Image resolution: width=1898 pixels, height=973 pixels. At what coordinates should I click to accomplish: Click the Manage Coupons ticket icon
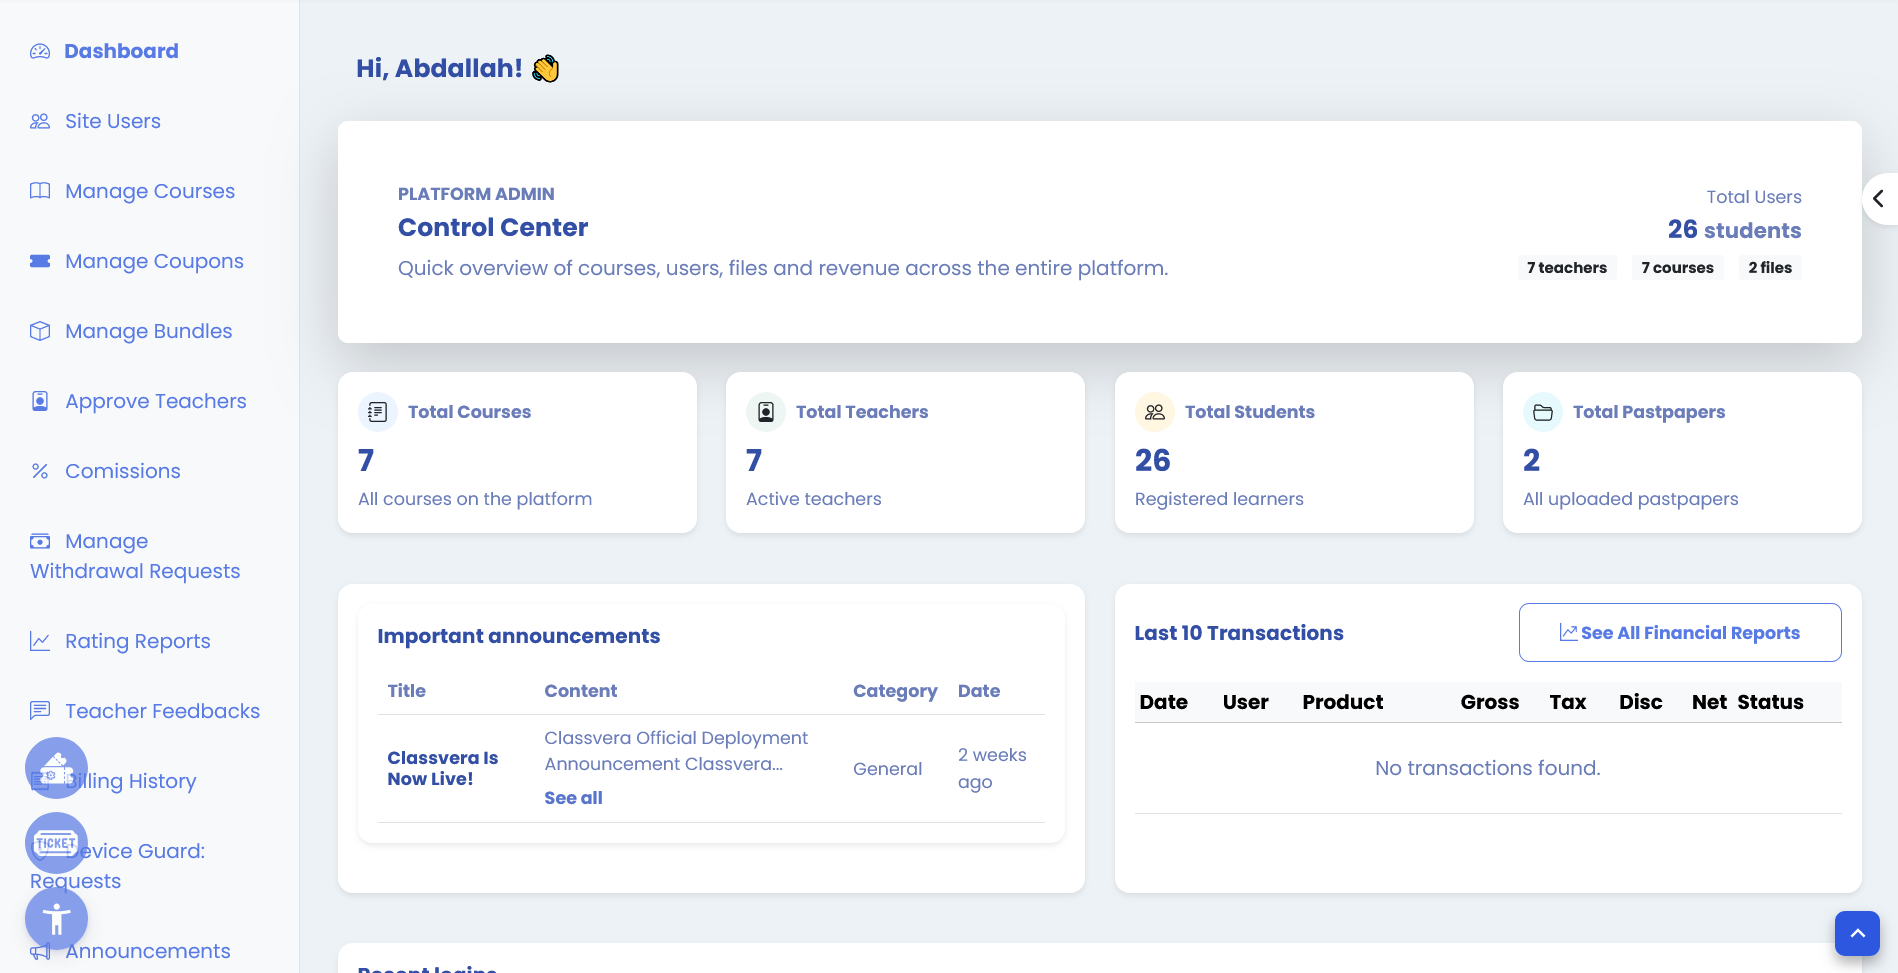pos(39,260)
